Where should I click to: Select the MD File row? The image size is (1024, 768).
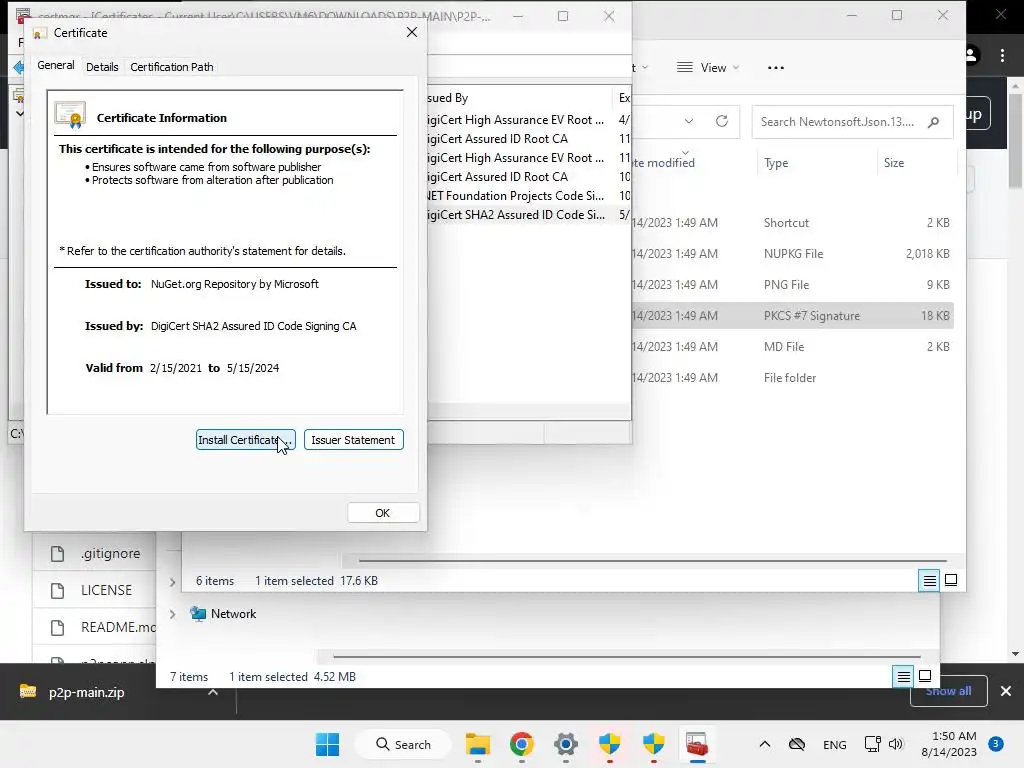click(x=792, y=347)
